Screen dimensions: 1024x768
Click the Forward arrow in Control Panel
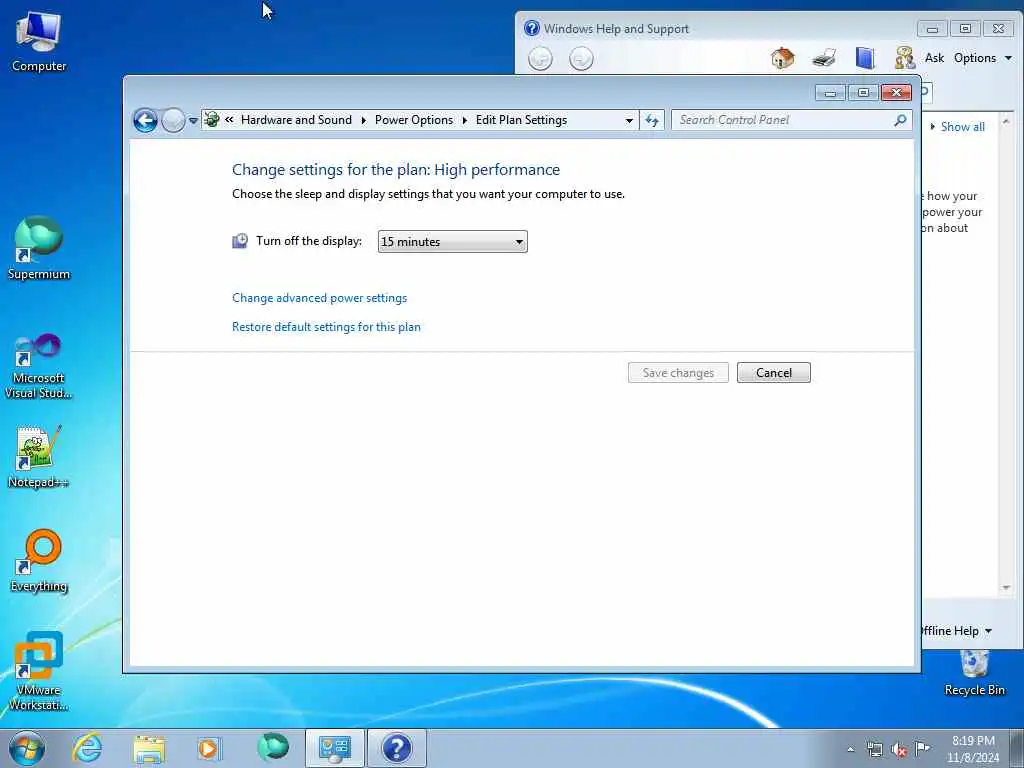click(173, 120)
